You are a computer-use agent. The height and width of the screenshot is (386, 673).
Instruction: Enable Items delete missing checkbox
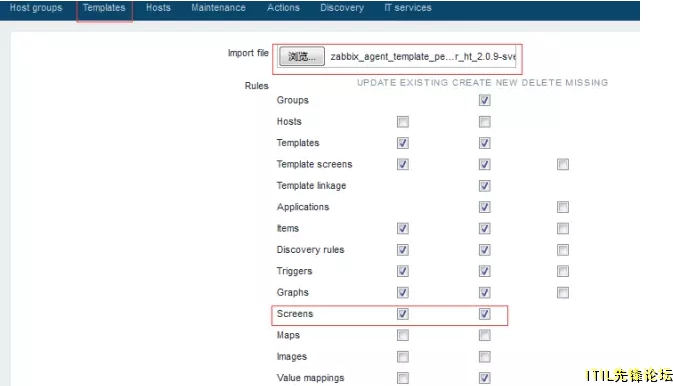point(563,228)
